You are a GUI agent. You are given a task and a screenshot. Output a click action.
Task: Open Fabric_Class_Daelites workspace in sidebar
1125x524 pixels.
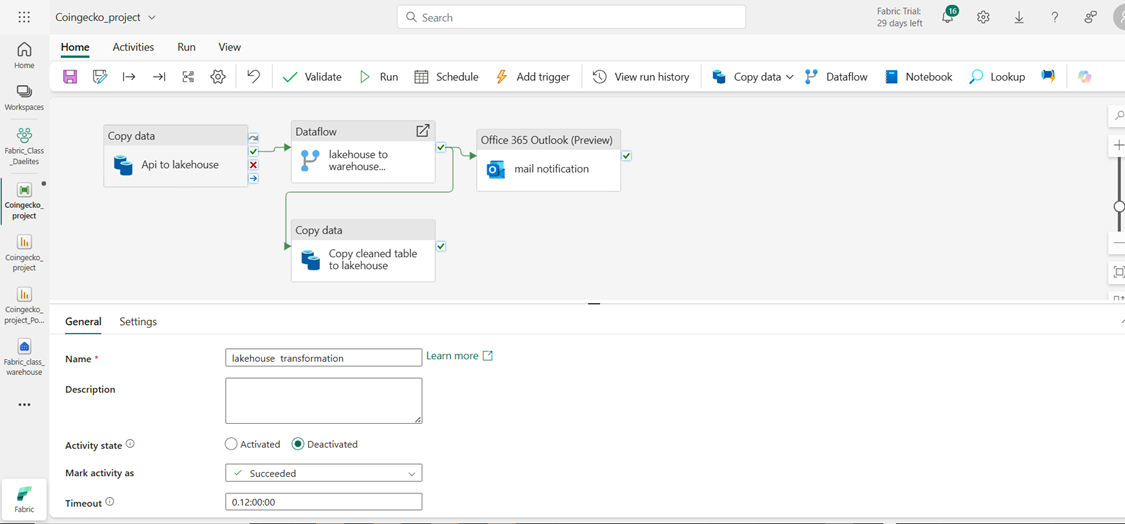[x=24, y=144]
